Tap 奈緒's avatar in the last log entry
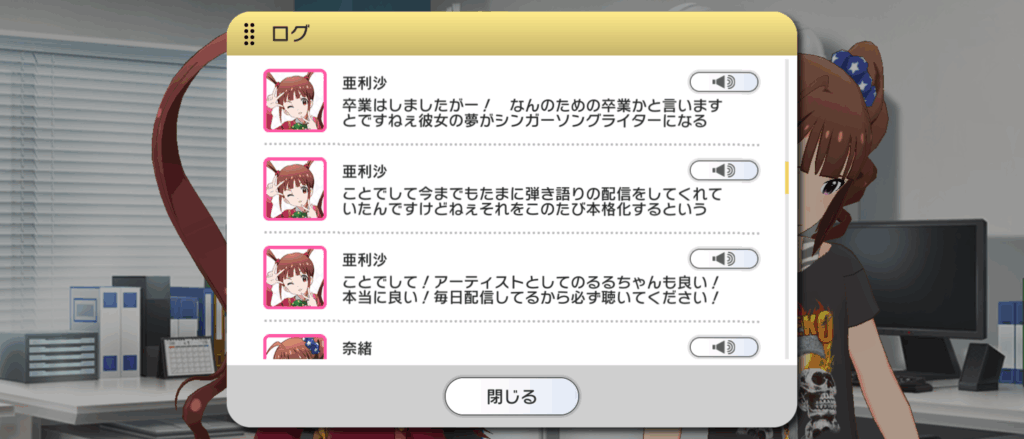This screenshot has height=439, width=1024. [x=295, y=347]
